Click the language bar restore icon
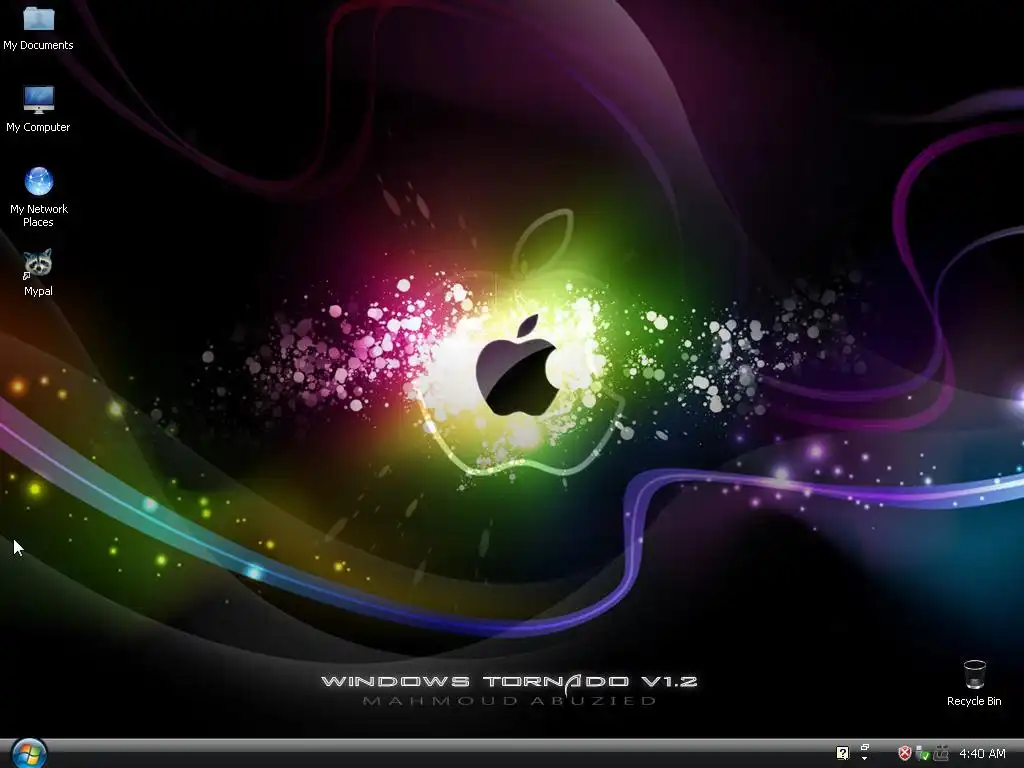This screenshot has width=1024, height=768. [865, 748]
